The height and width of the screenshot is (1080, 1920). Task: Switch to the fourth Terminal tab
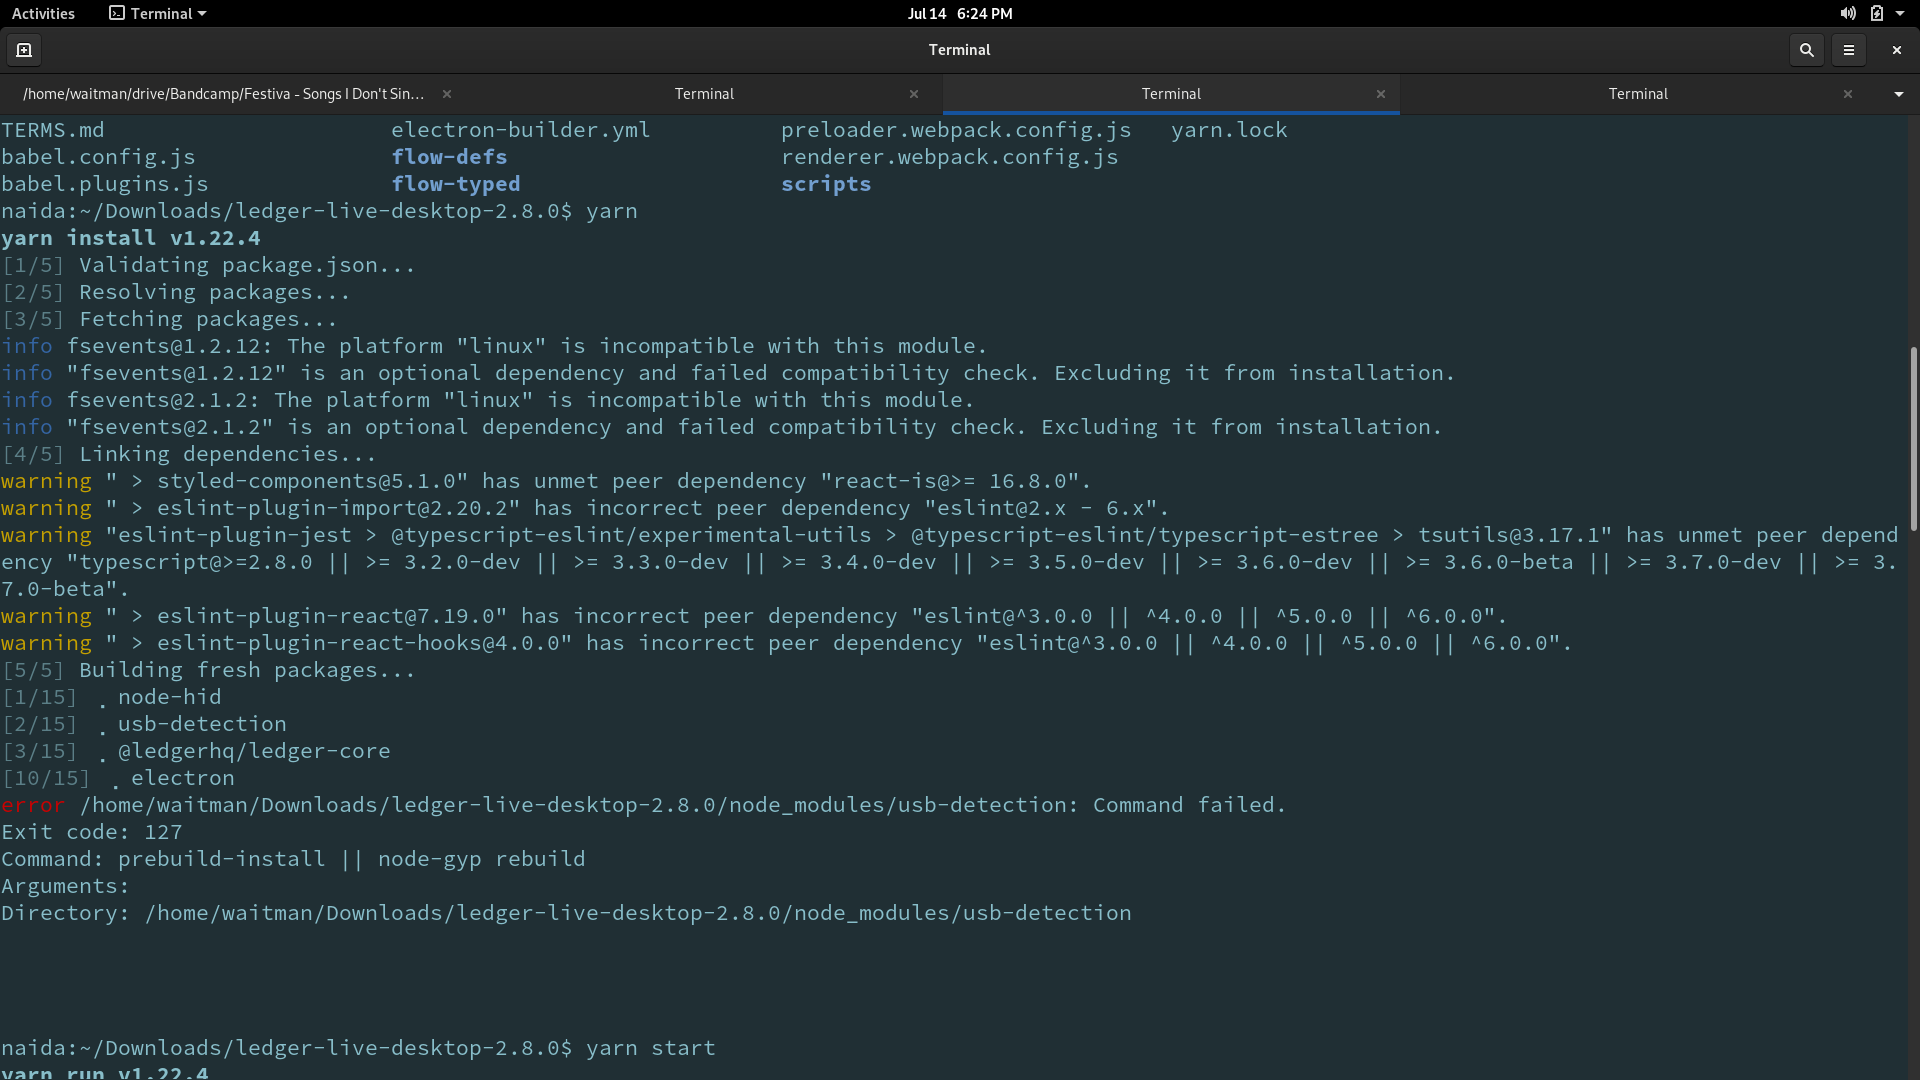[x=1638, y=94]
